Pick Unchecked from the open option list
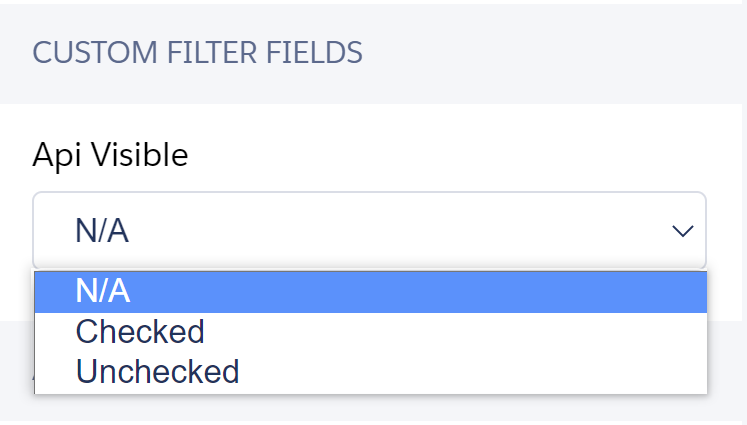This screenshot has height=425, width=747. pyautogui.click(x=157, y=371)
